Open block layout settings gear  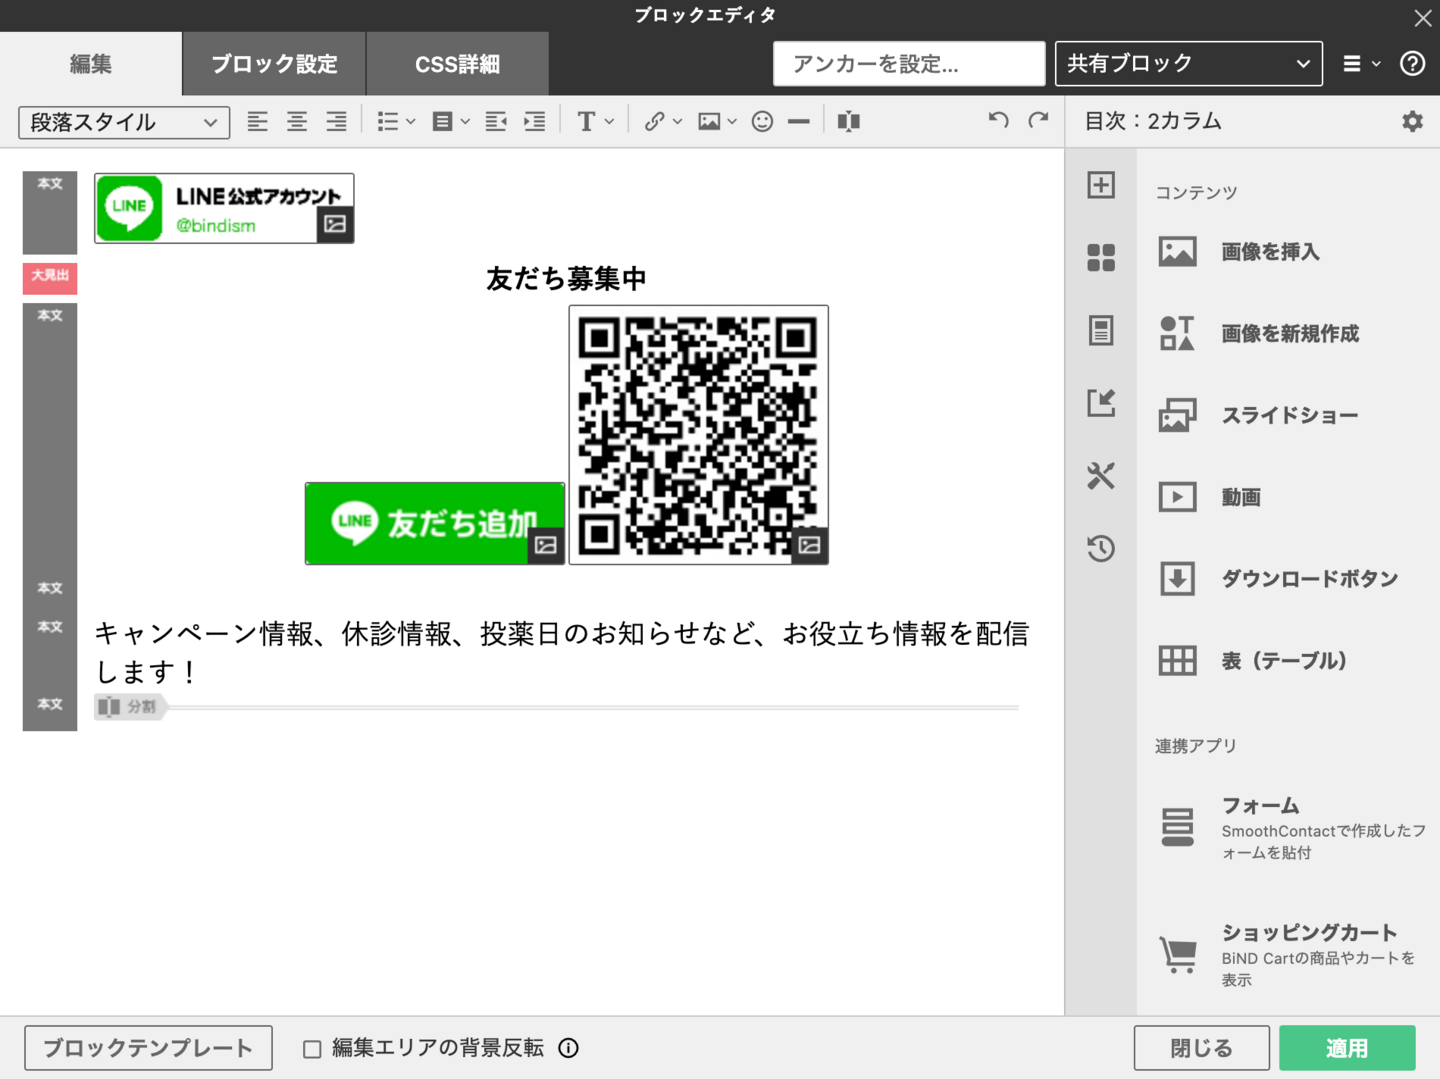point(1412,121)
